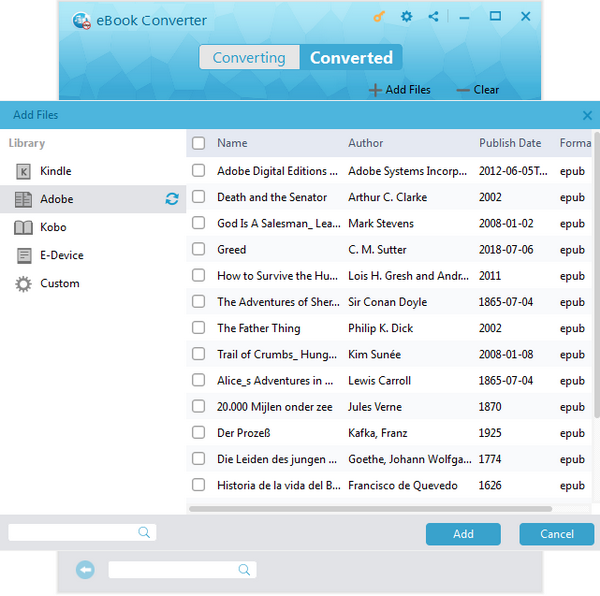Viewport: 600px width, 596px height.
Task: Choose the E-Device library
Action: point(61,255)
